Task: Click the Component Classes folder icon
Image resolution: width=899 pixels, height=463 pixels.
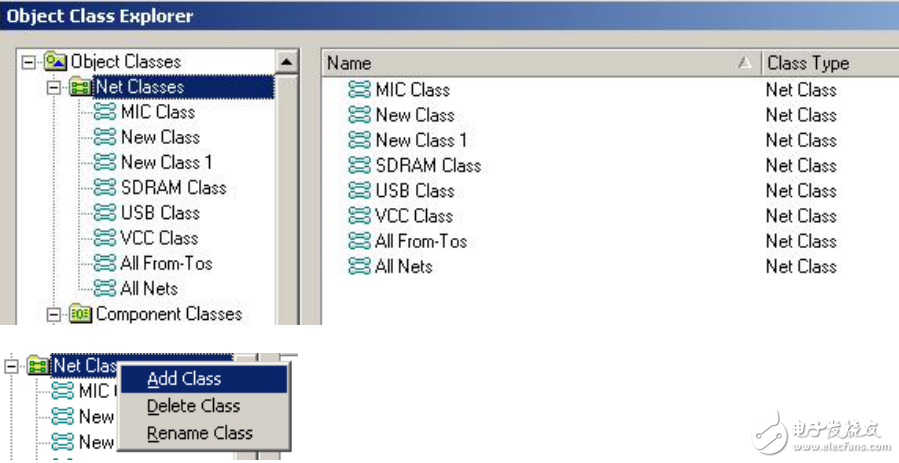Action: pos(81,314)
